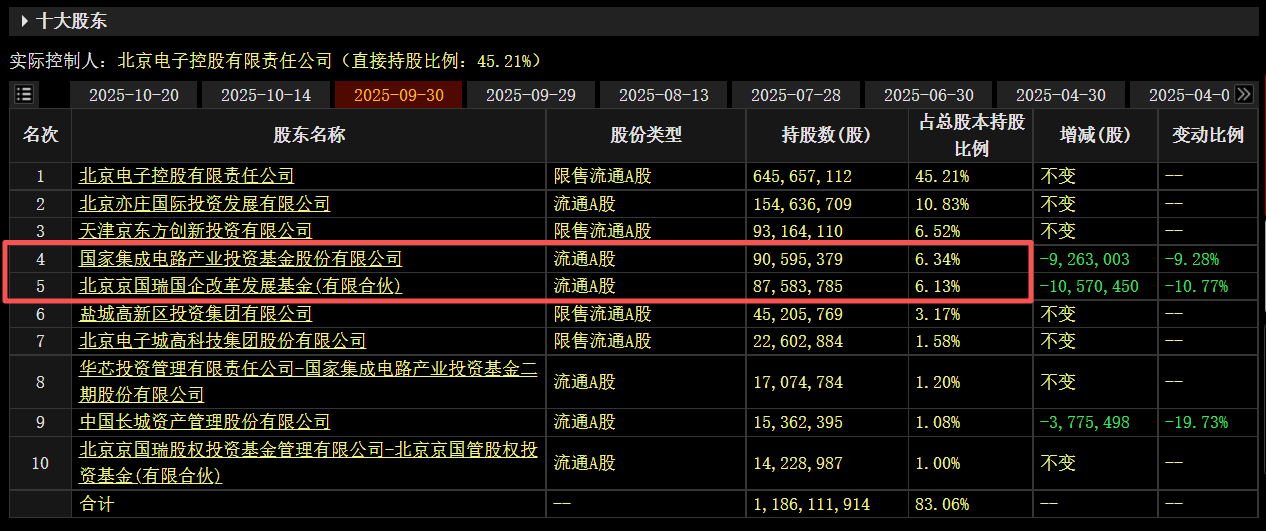Switch to the 2025-10-20 date tab
1266x531 pixels.
click(134, 95)
